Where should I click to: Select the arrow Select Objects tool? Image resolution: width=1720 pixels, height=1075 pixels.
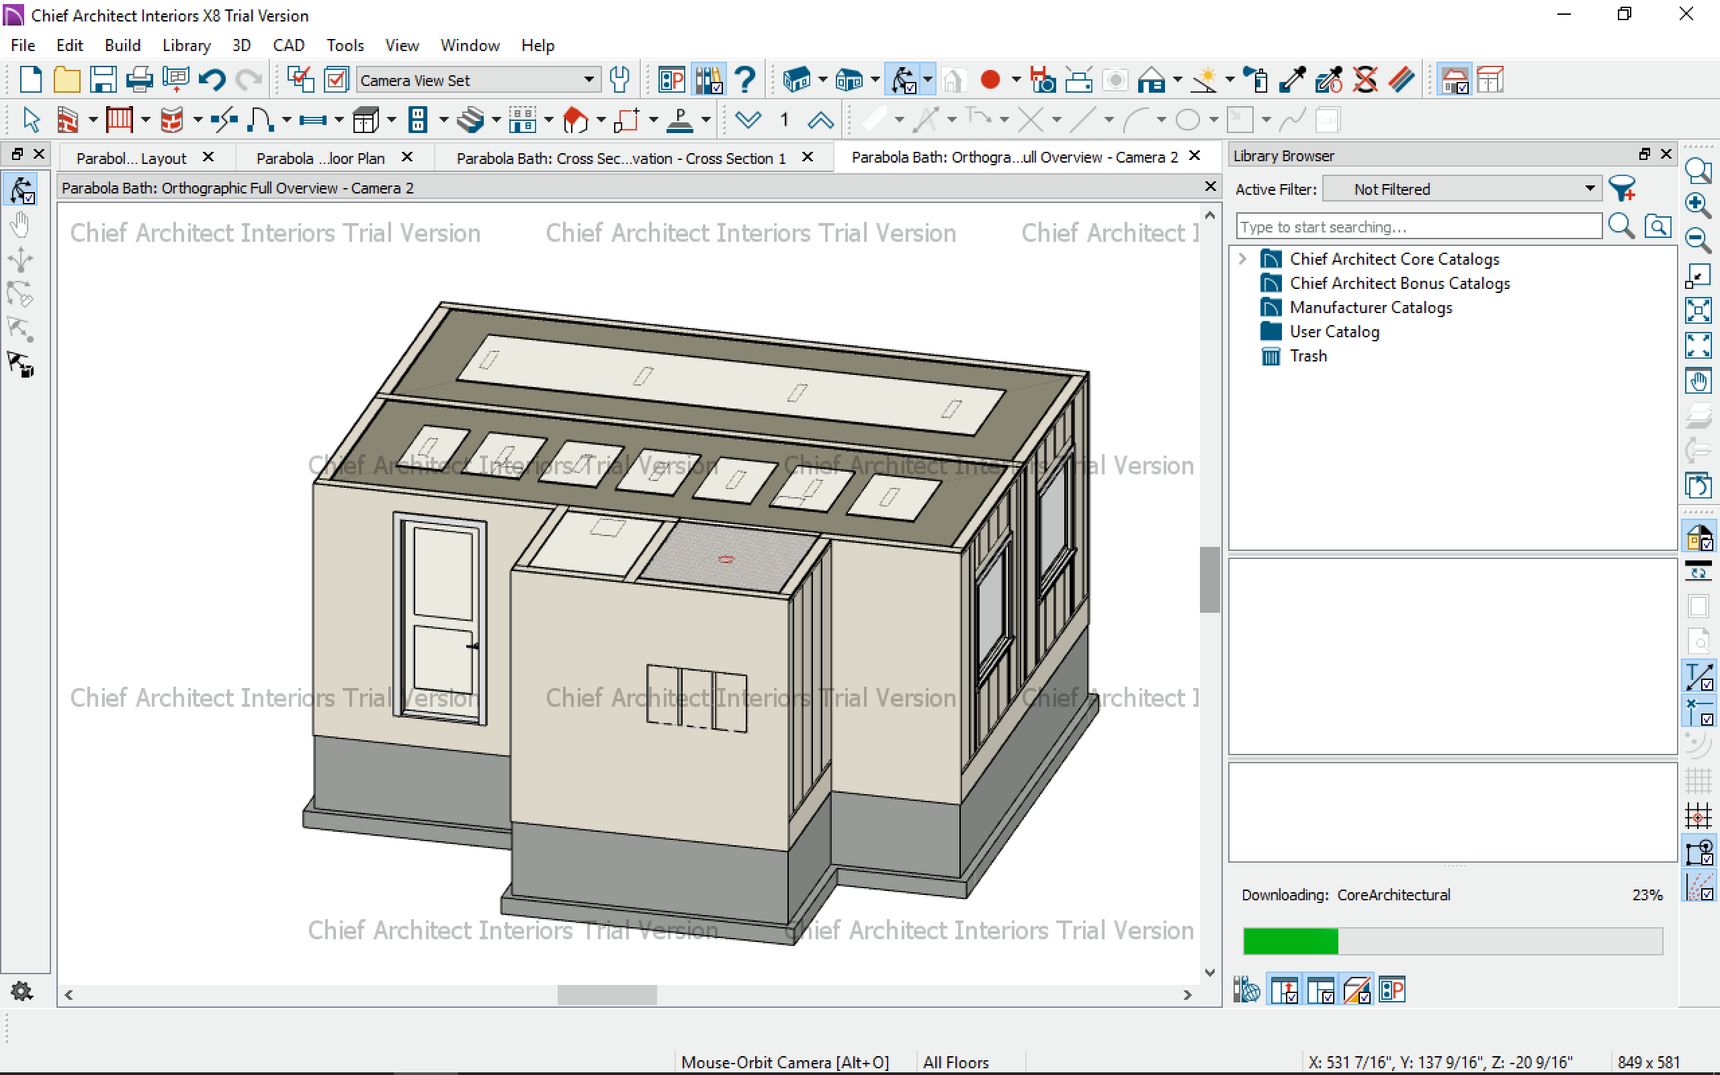[31, 120]
